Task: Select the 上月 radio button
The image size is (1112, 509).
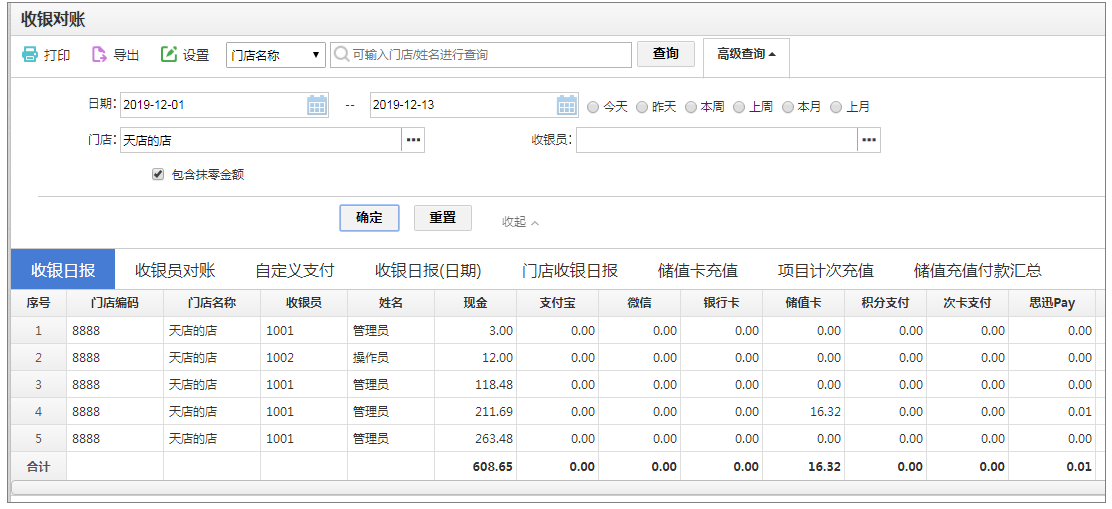Action: [x=835, y=107]
